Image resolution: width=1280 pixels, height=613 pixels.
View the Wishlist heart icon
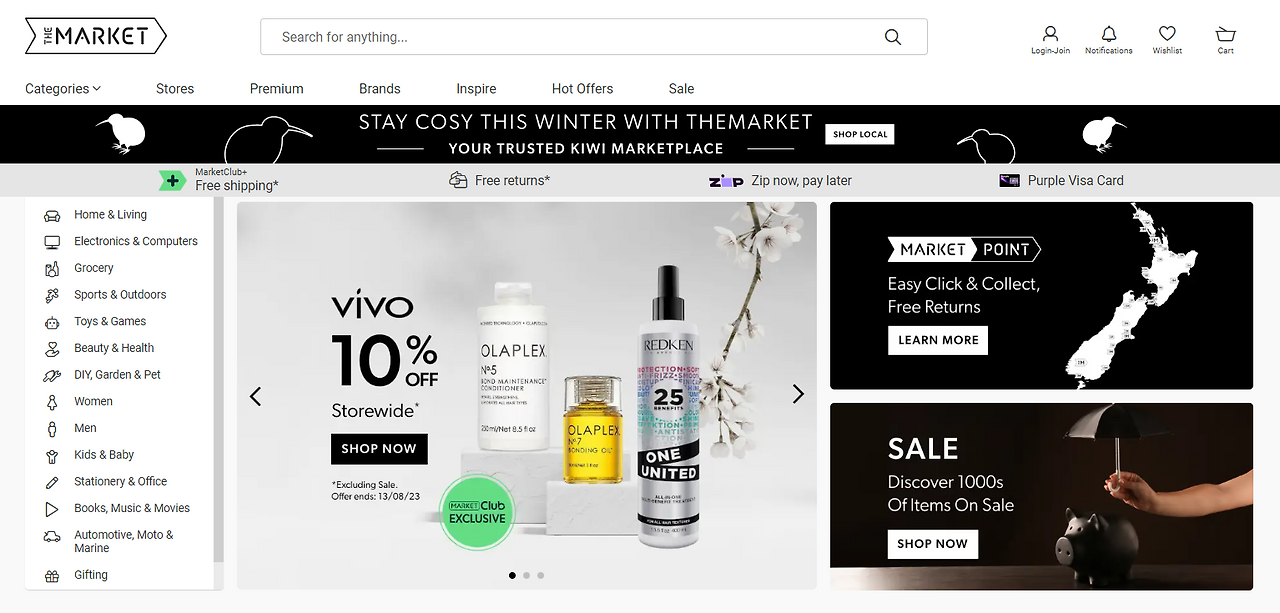pyautogui.click(x=1167, y=33)
